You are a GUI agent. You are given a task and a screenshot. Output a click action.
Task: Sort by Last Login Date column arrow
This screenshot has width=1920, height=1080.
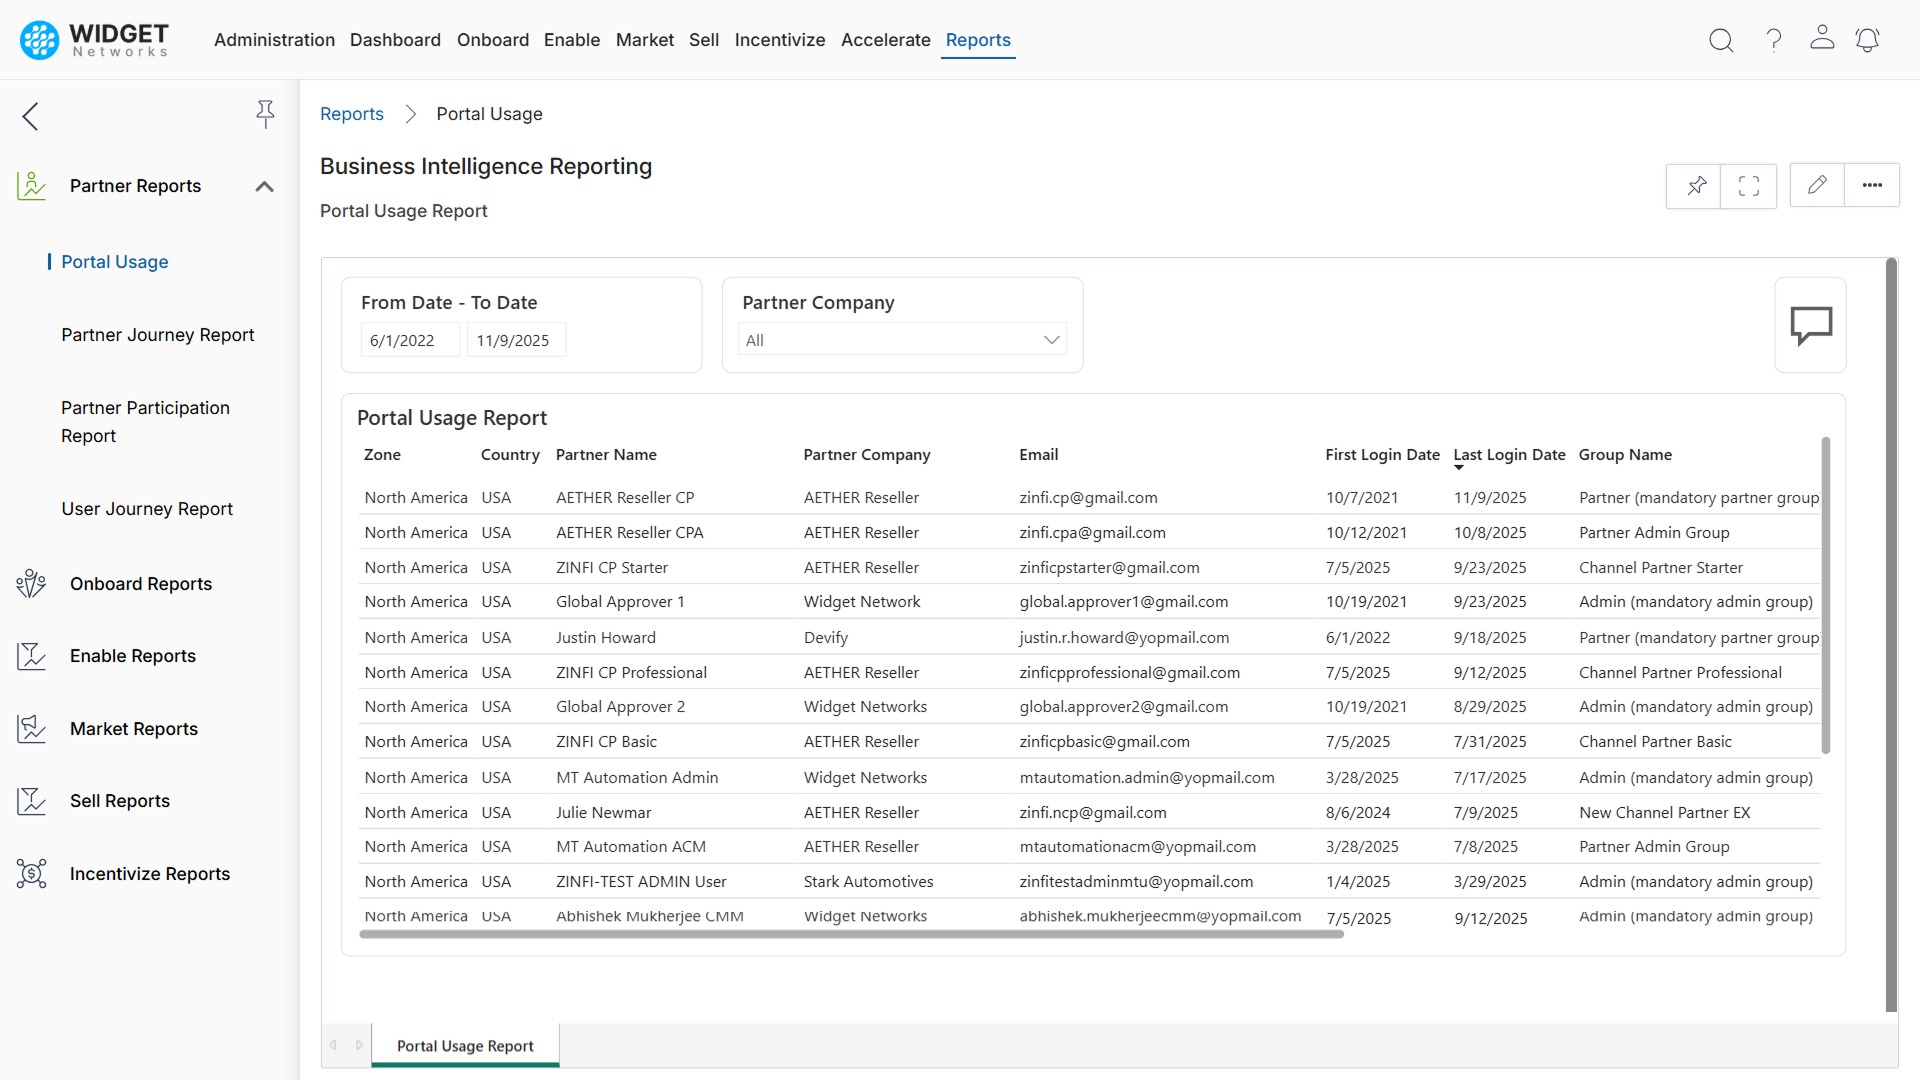click(1459, 467)
